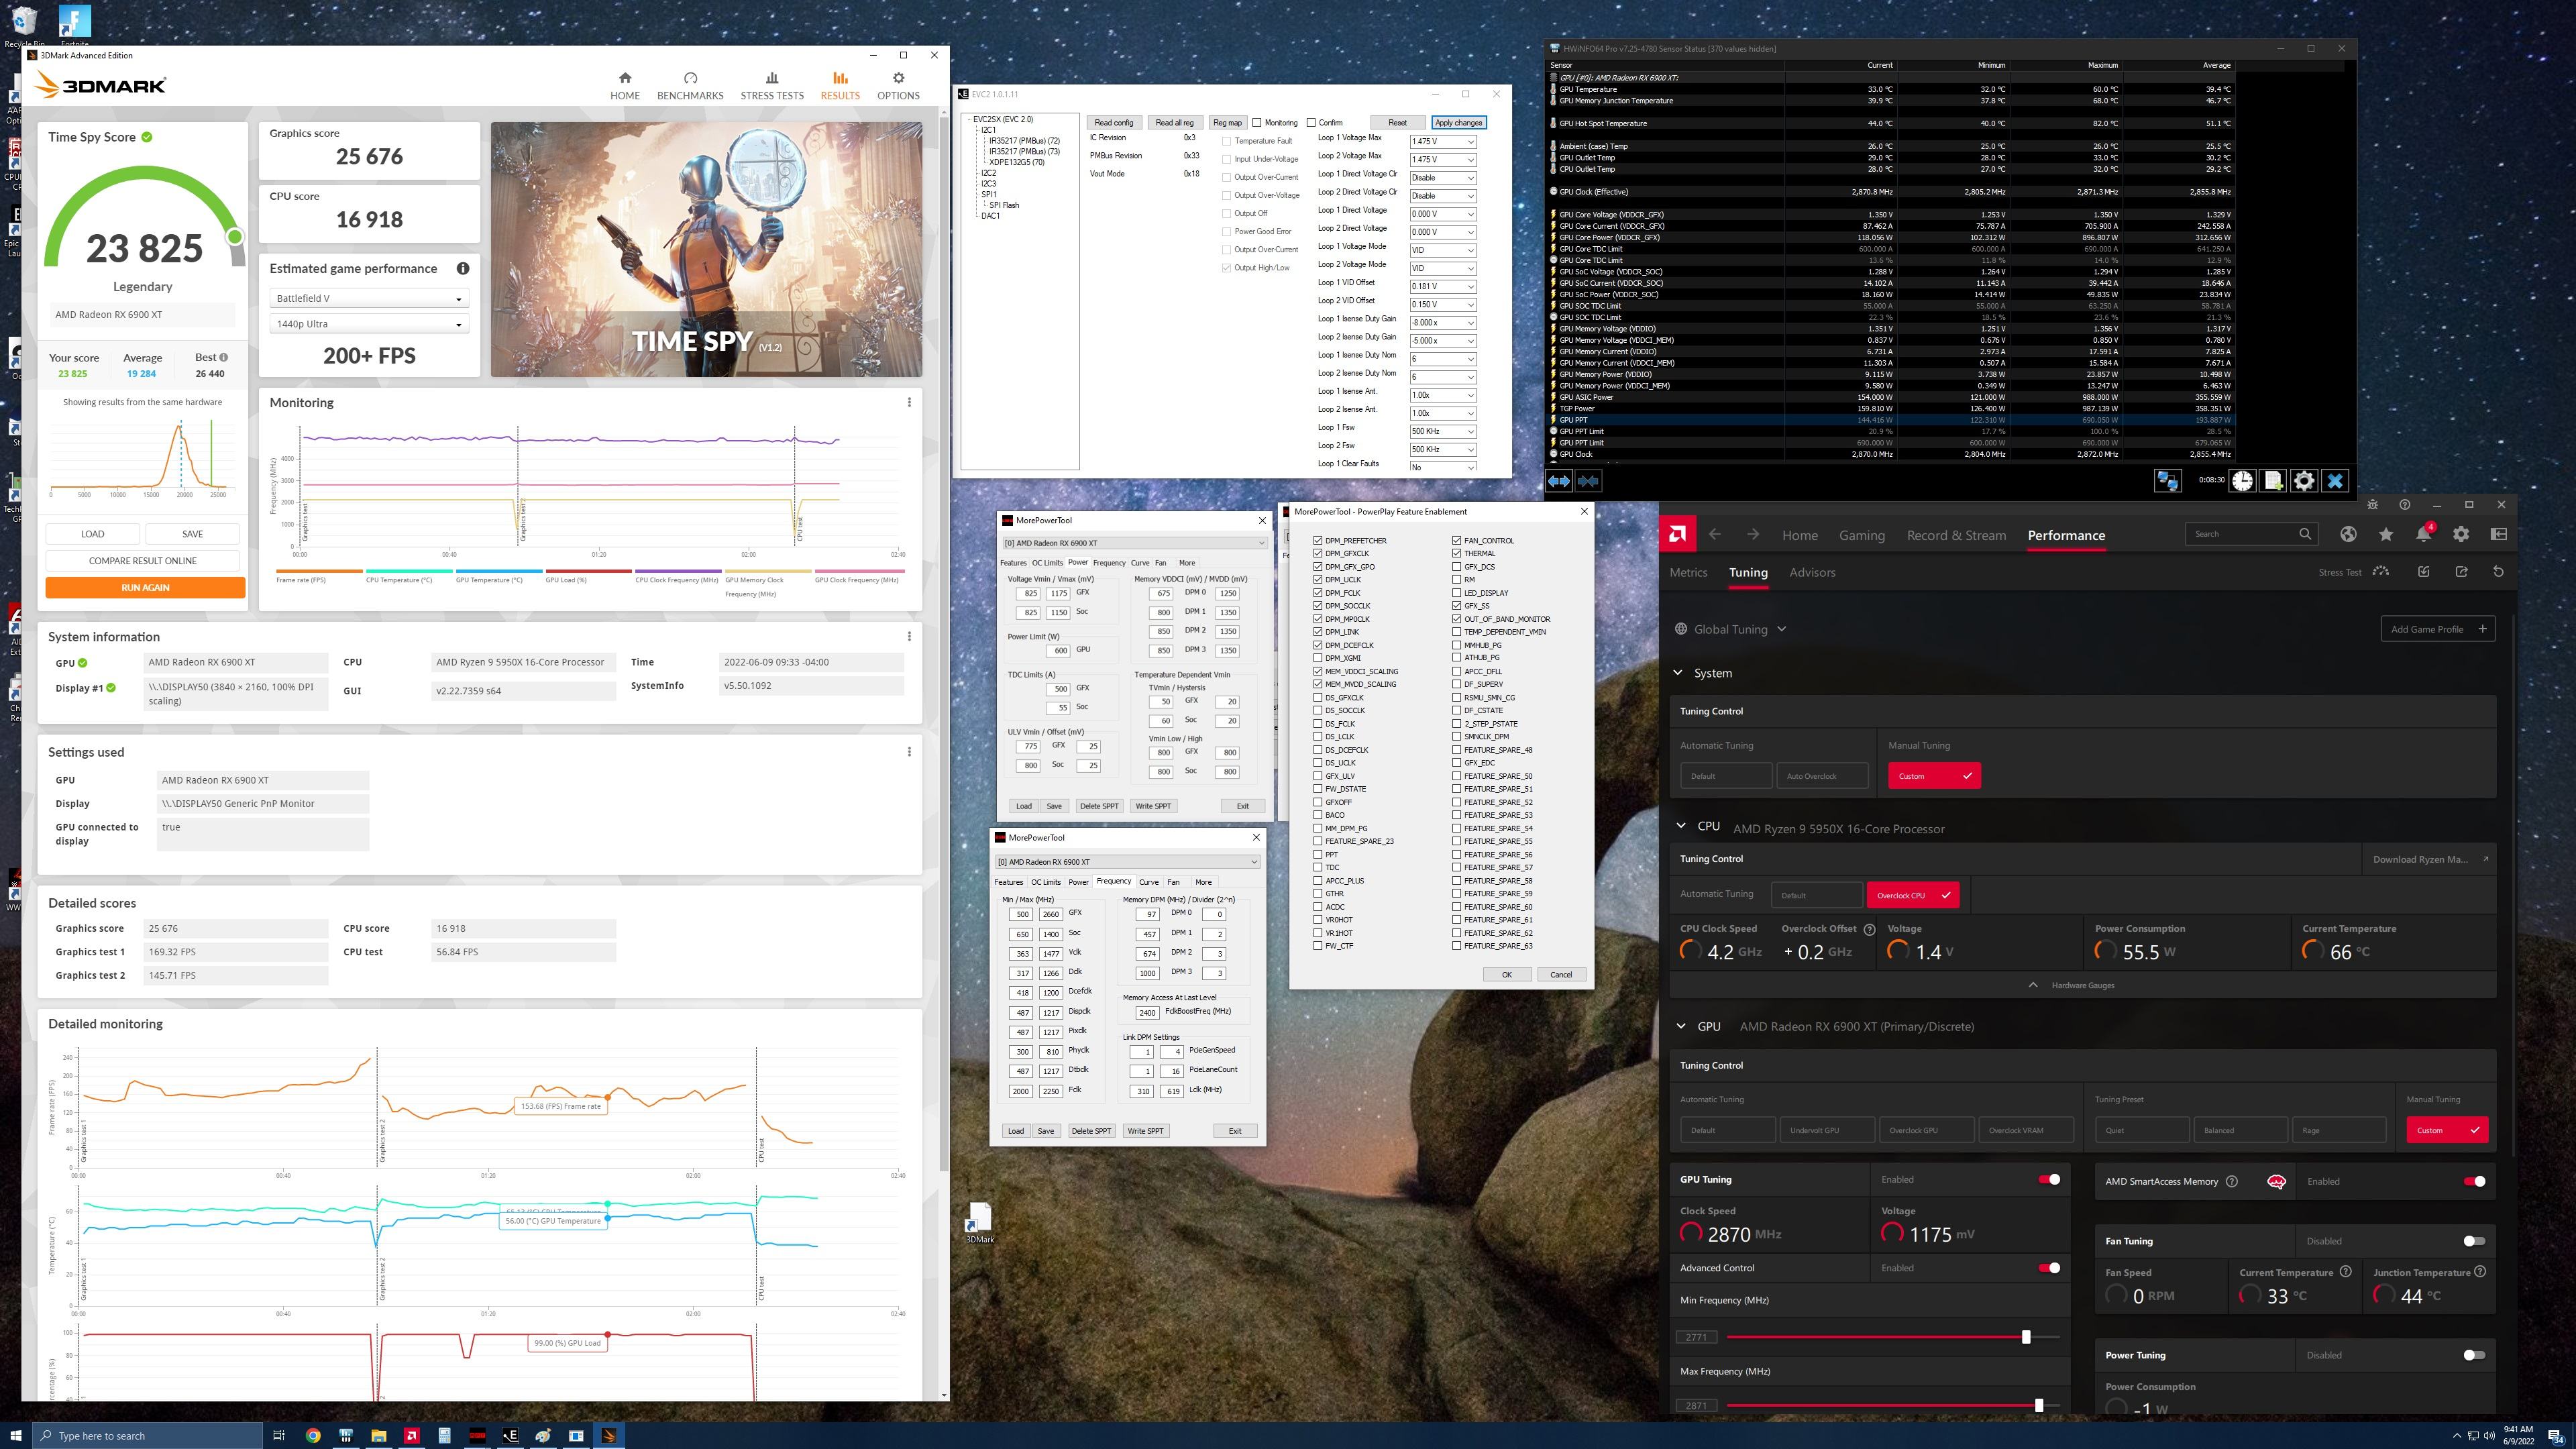Click the Radeon favorites star icon
Viewport: 2576px width, 1449px height.
click(x=2386, y=535)
